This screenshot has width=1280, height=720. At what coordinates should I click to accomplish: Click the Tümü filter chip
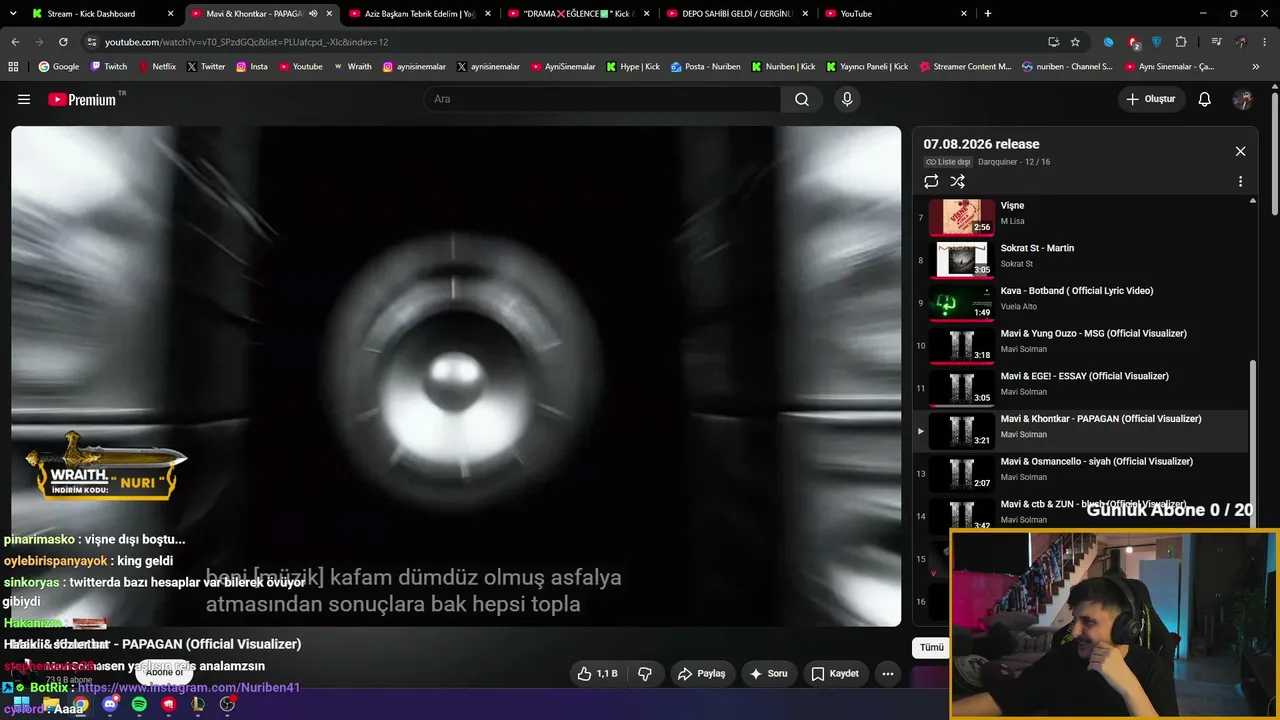(x=932, y=648)
